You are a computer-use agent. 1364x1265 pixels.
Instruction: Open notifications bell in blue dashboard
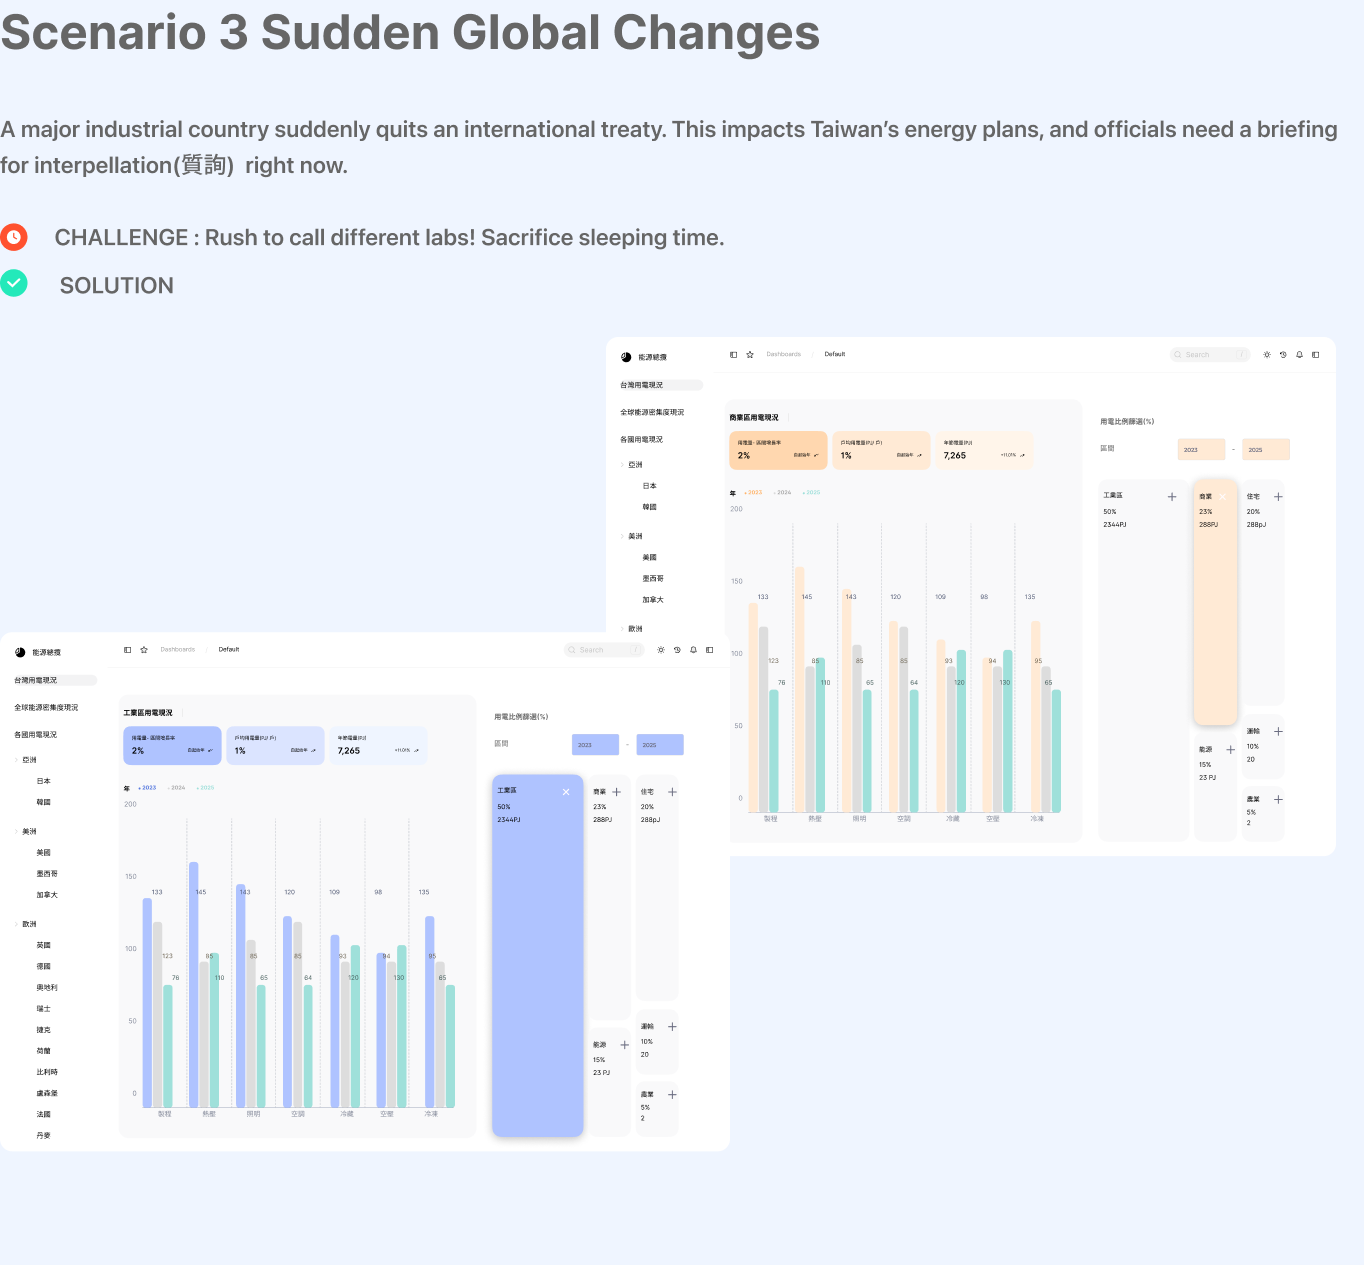point(693,650)
